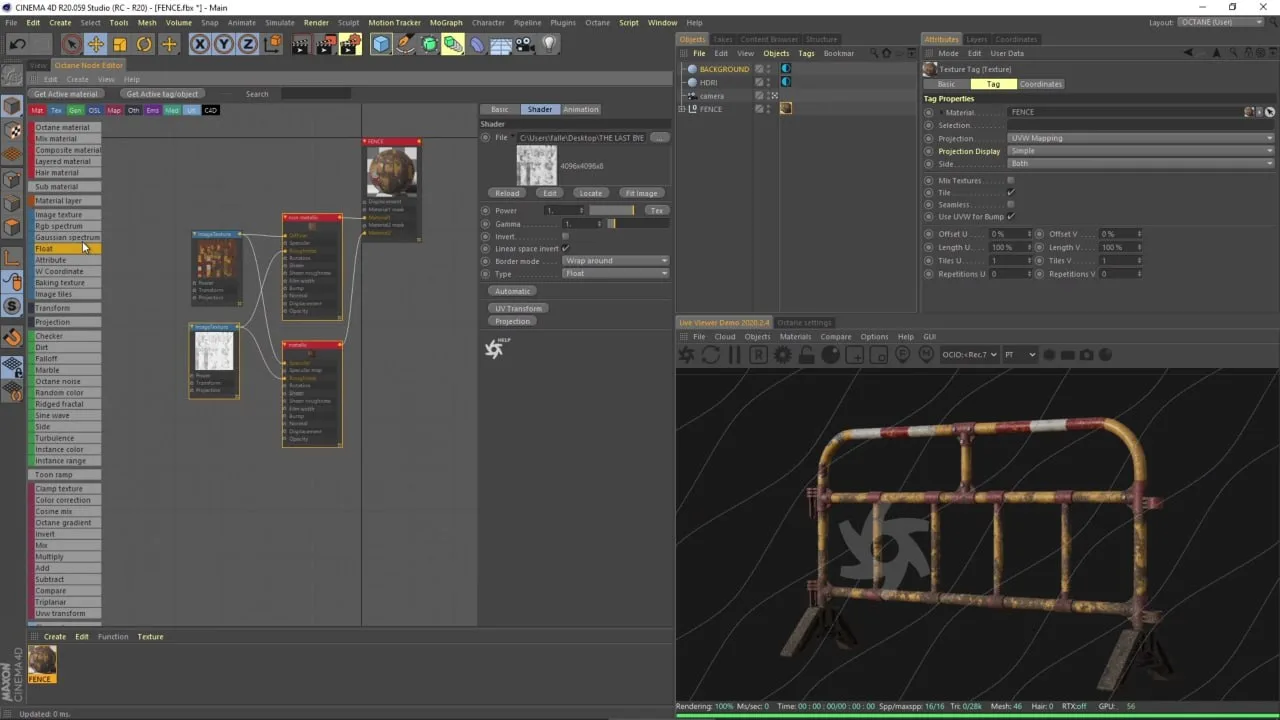Toggle X axis lock

[x=199, y=44]
